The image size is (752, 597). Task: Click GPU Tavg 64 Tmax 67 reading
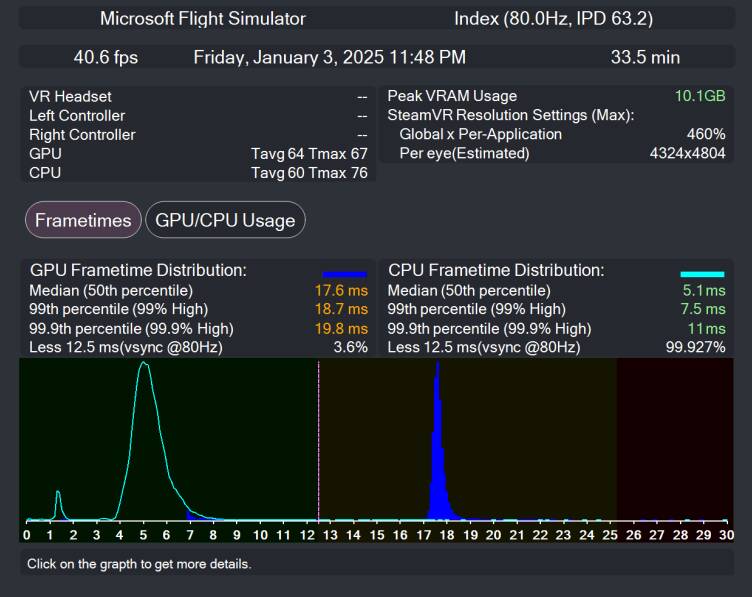click(309, 154)
